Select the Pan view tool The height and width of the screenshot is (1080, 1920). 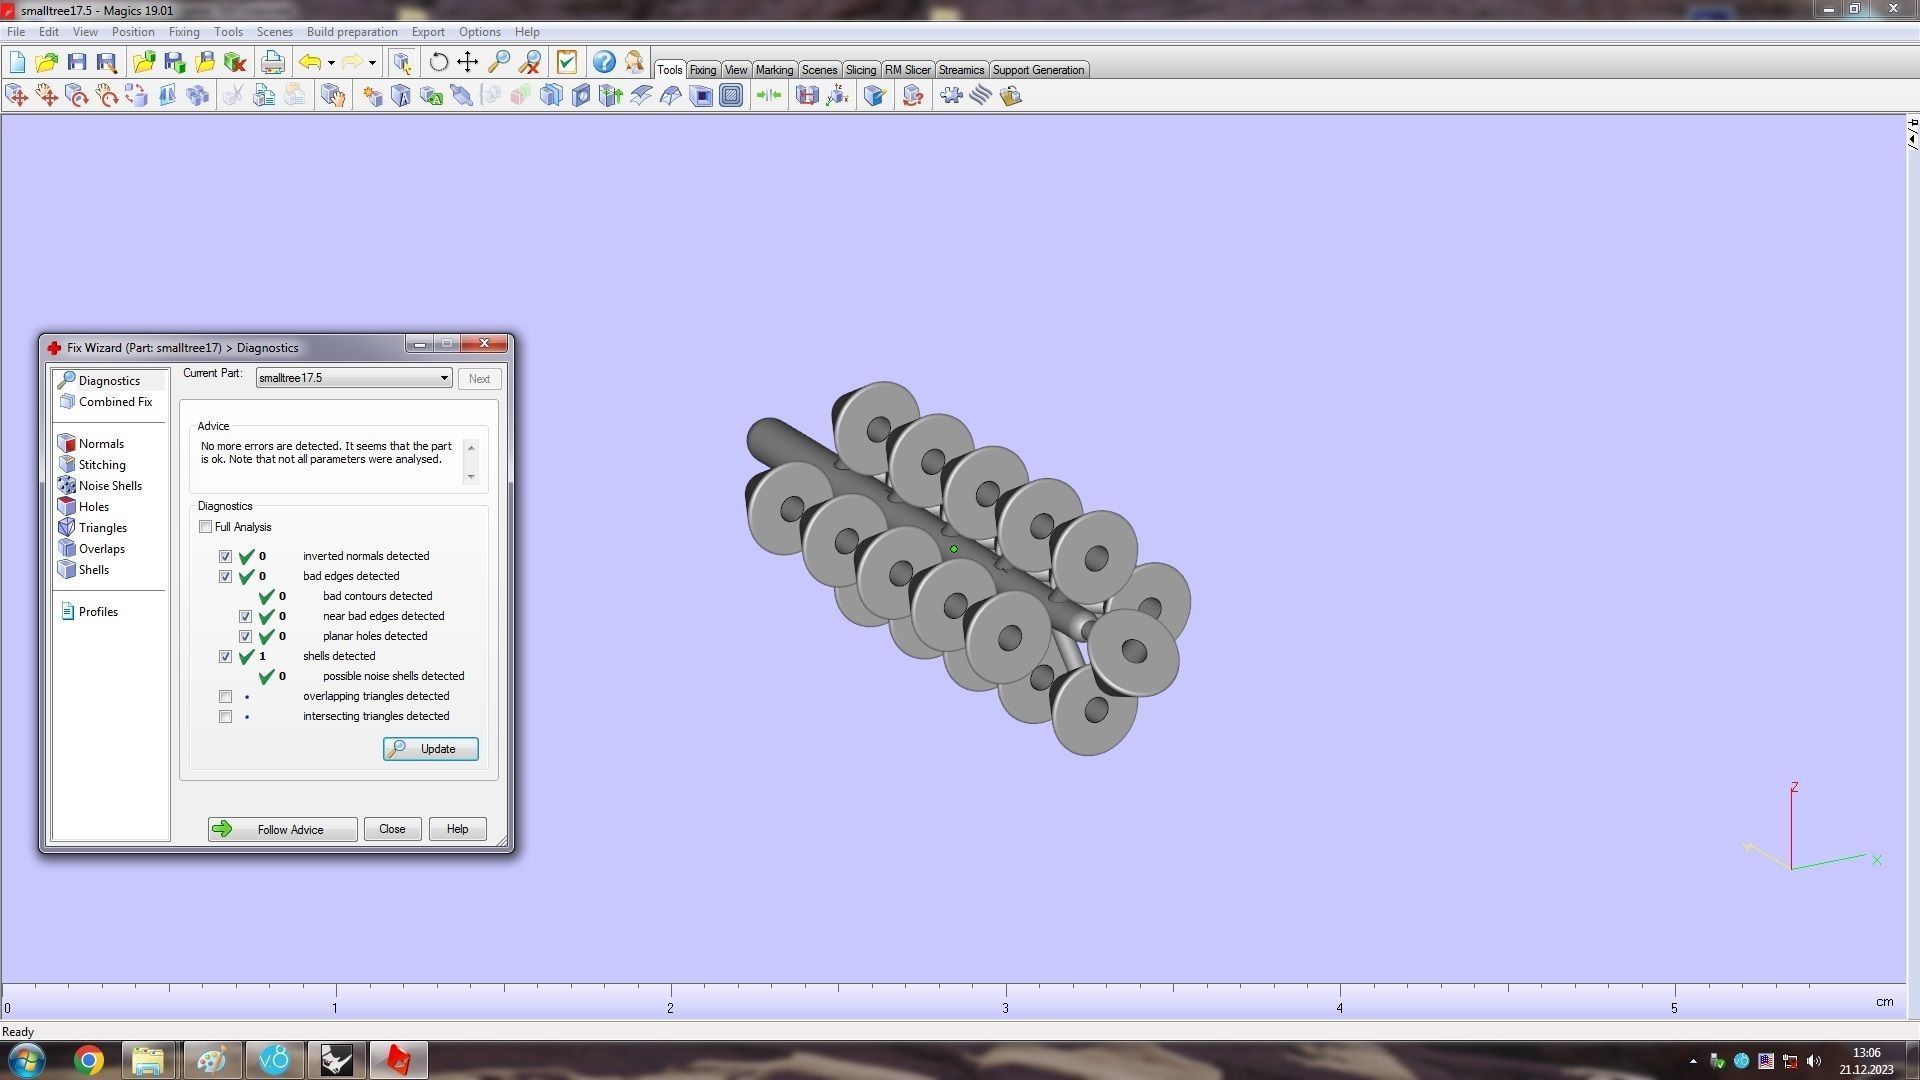click(468, 63)
